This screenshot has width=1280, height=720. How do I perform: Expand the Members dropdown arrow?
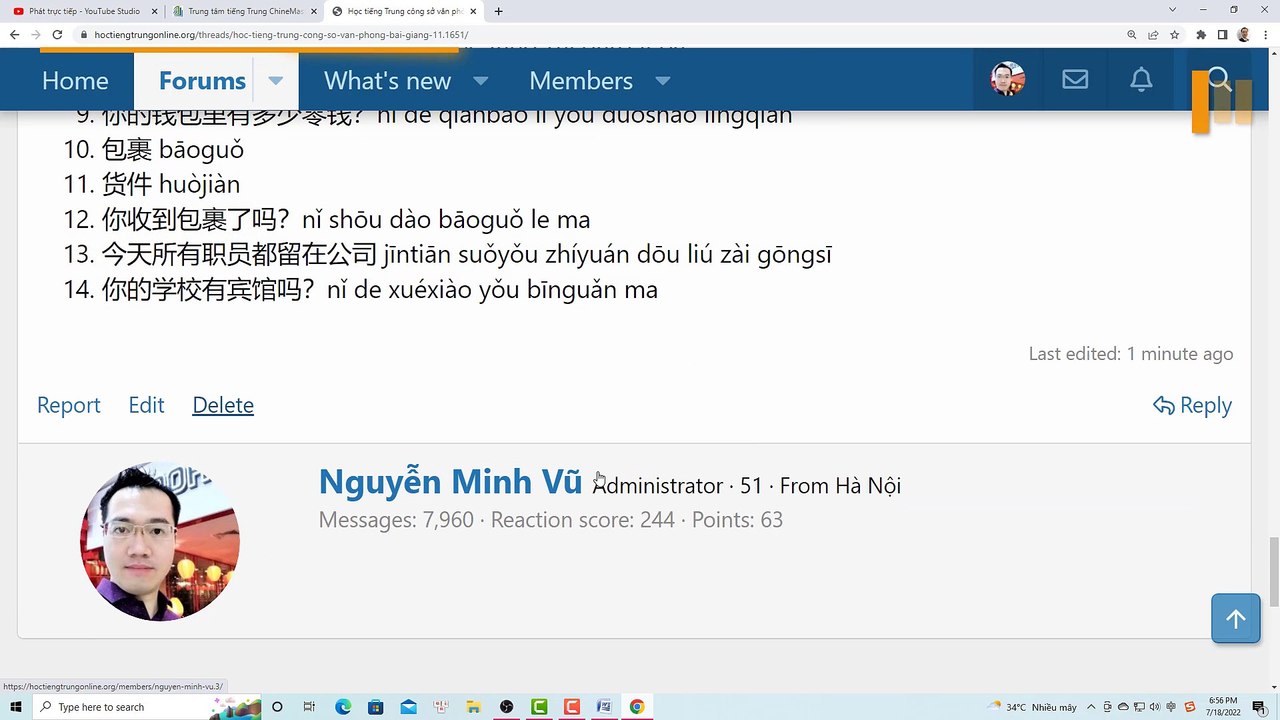(x=662, y=80)
